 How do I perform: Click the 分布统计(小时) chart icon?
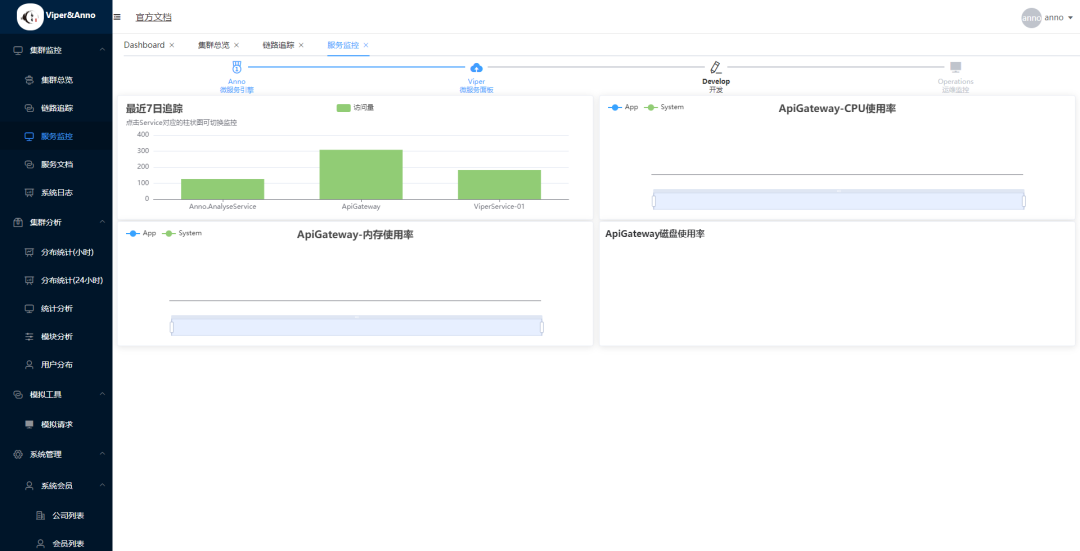[x=29, y=252]
